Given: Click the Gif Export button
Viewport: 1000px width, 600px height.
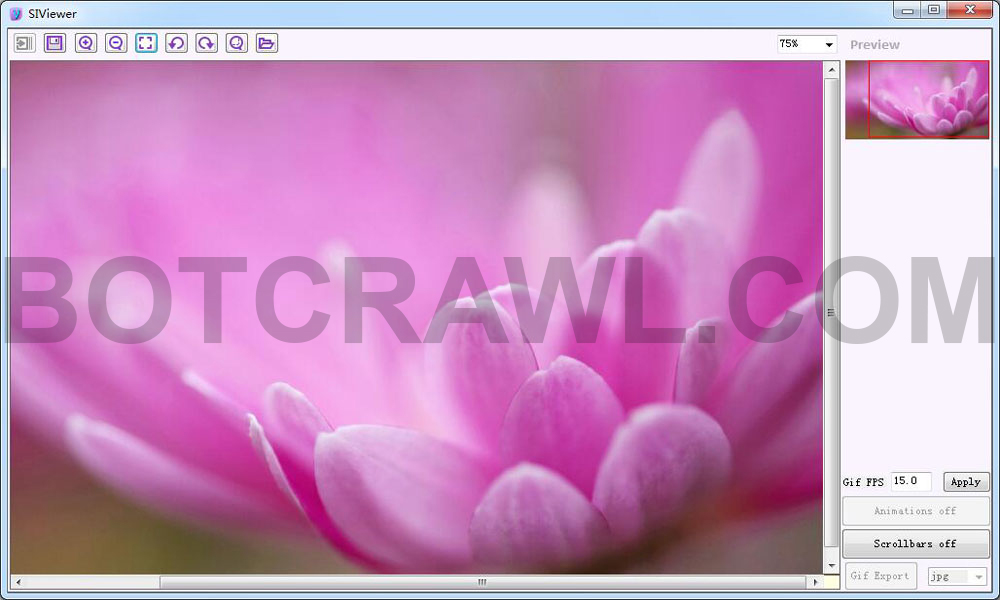Looking at the screenshot, I should 880,575.
